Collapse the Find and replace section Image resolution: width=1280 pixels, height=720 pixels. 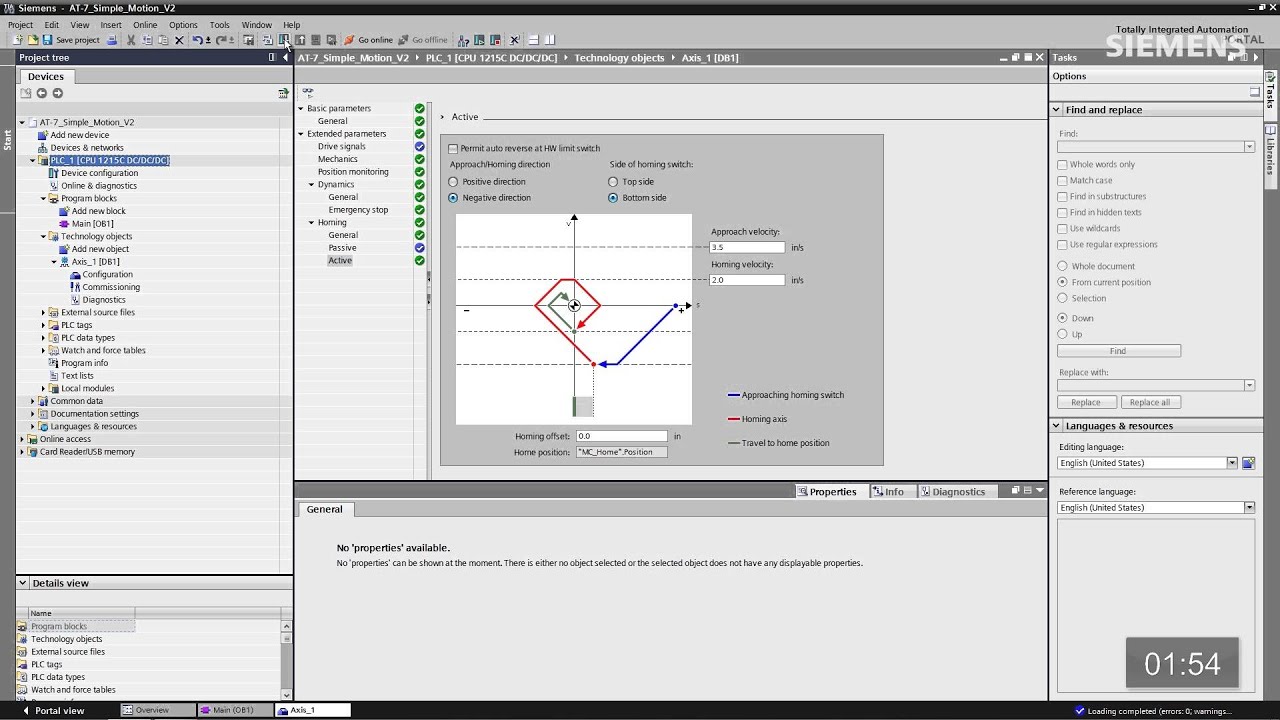(1056, 110)
